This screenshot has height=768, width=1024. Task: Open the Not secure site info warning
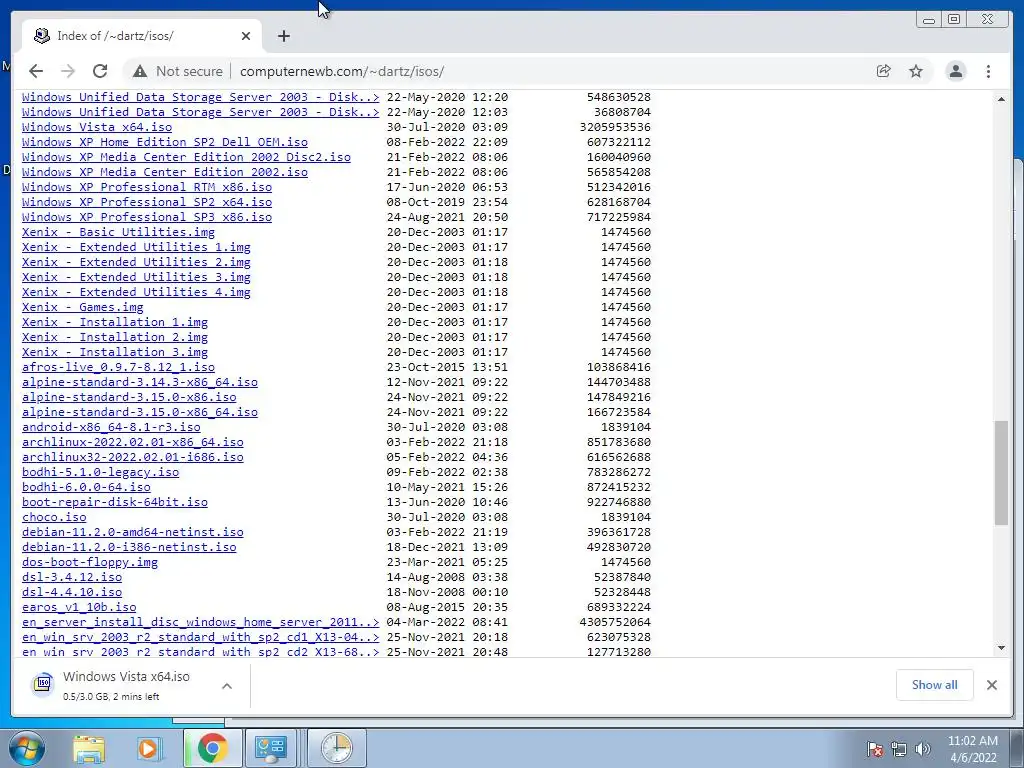coord(177,71)
